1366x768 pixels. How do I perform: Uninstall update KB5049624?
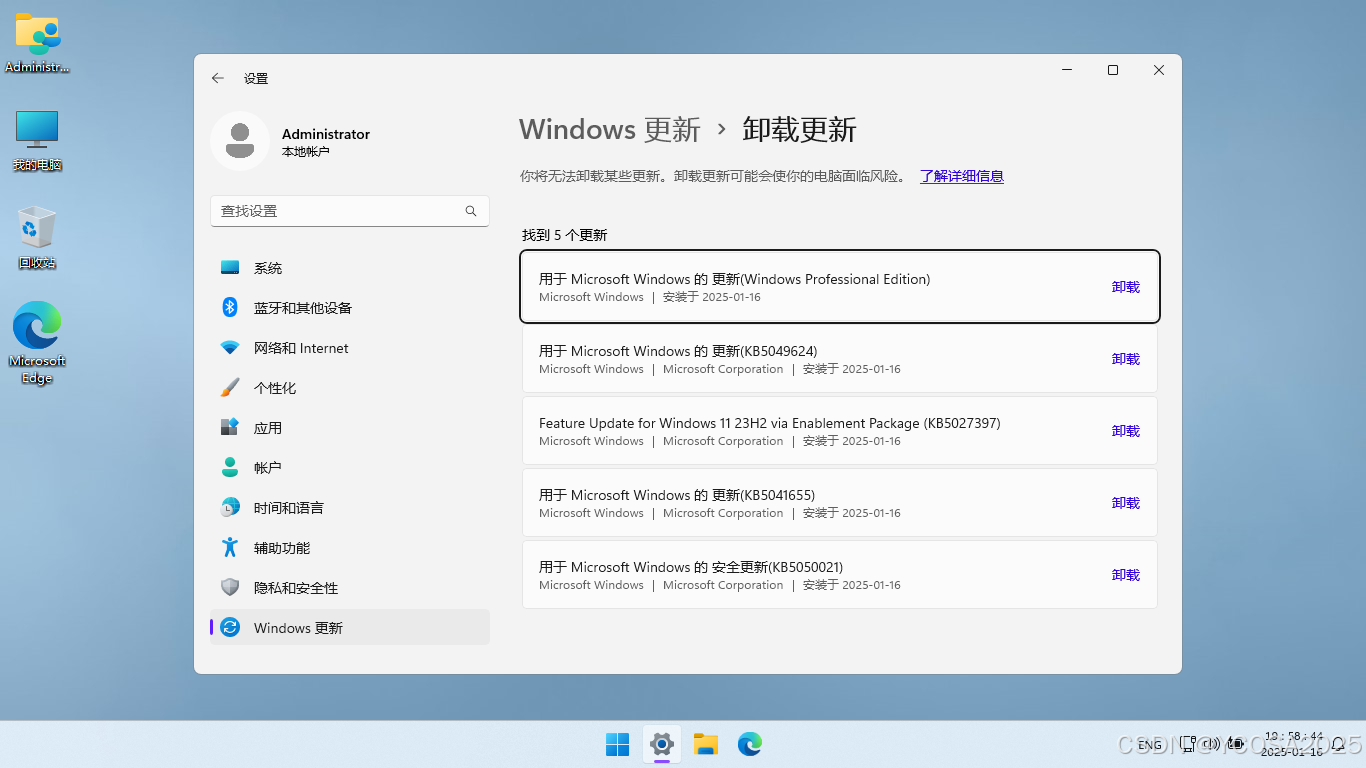(1126, 359)
